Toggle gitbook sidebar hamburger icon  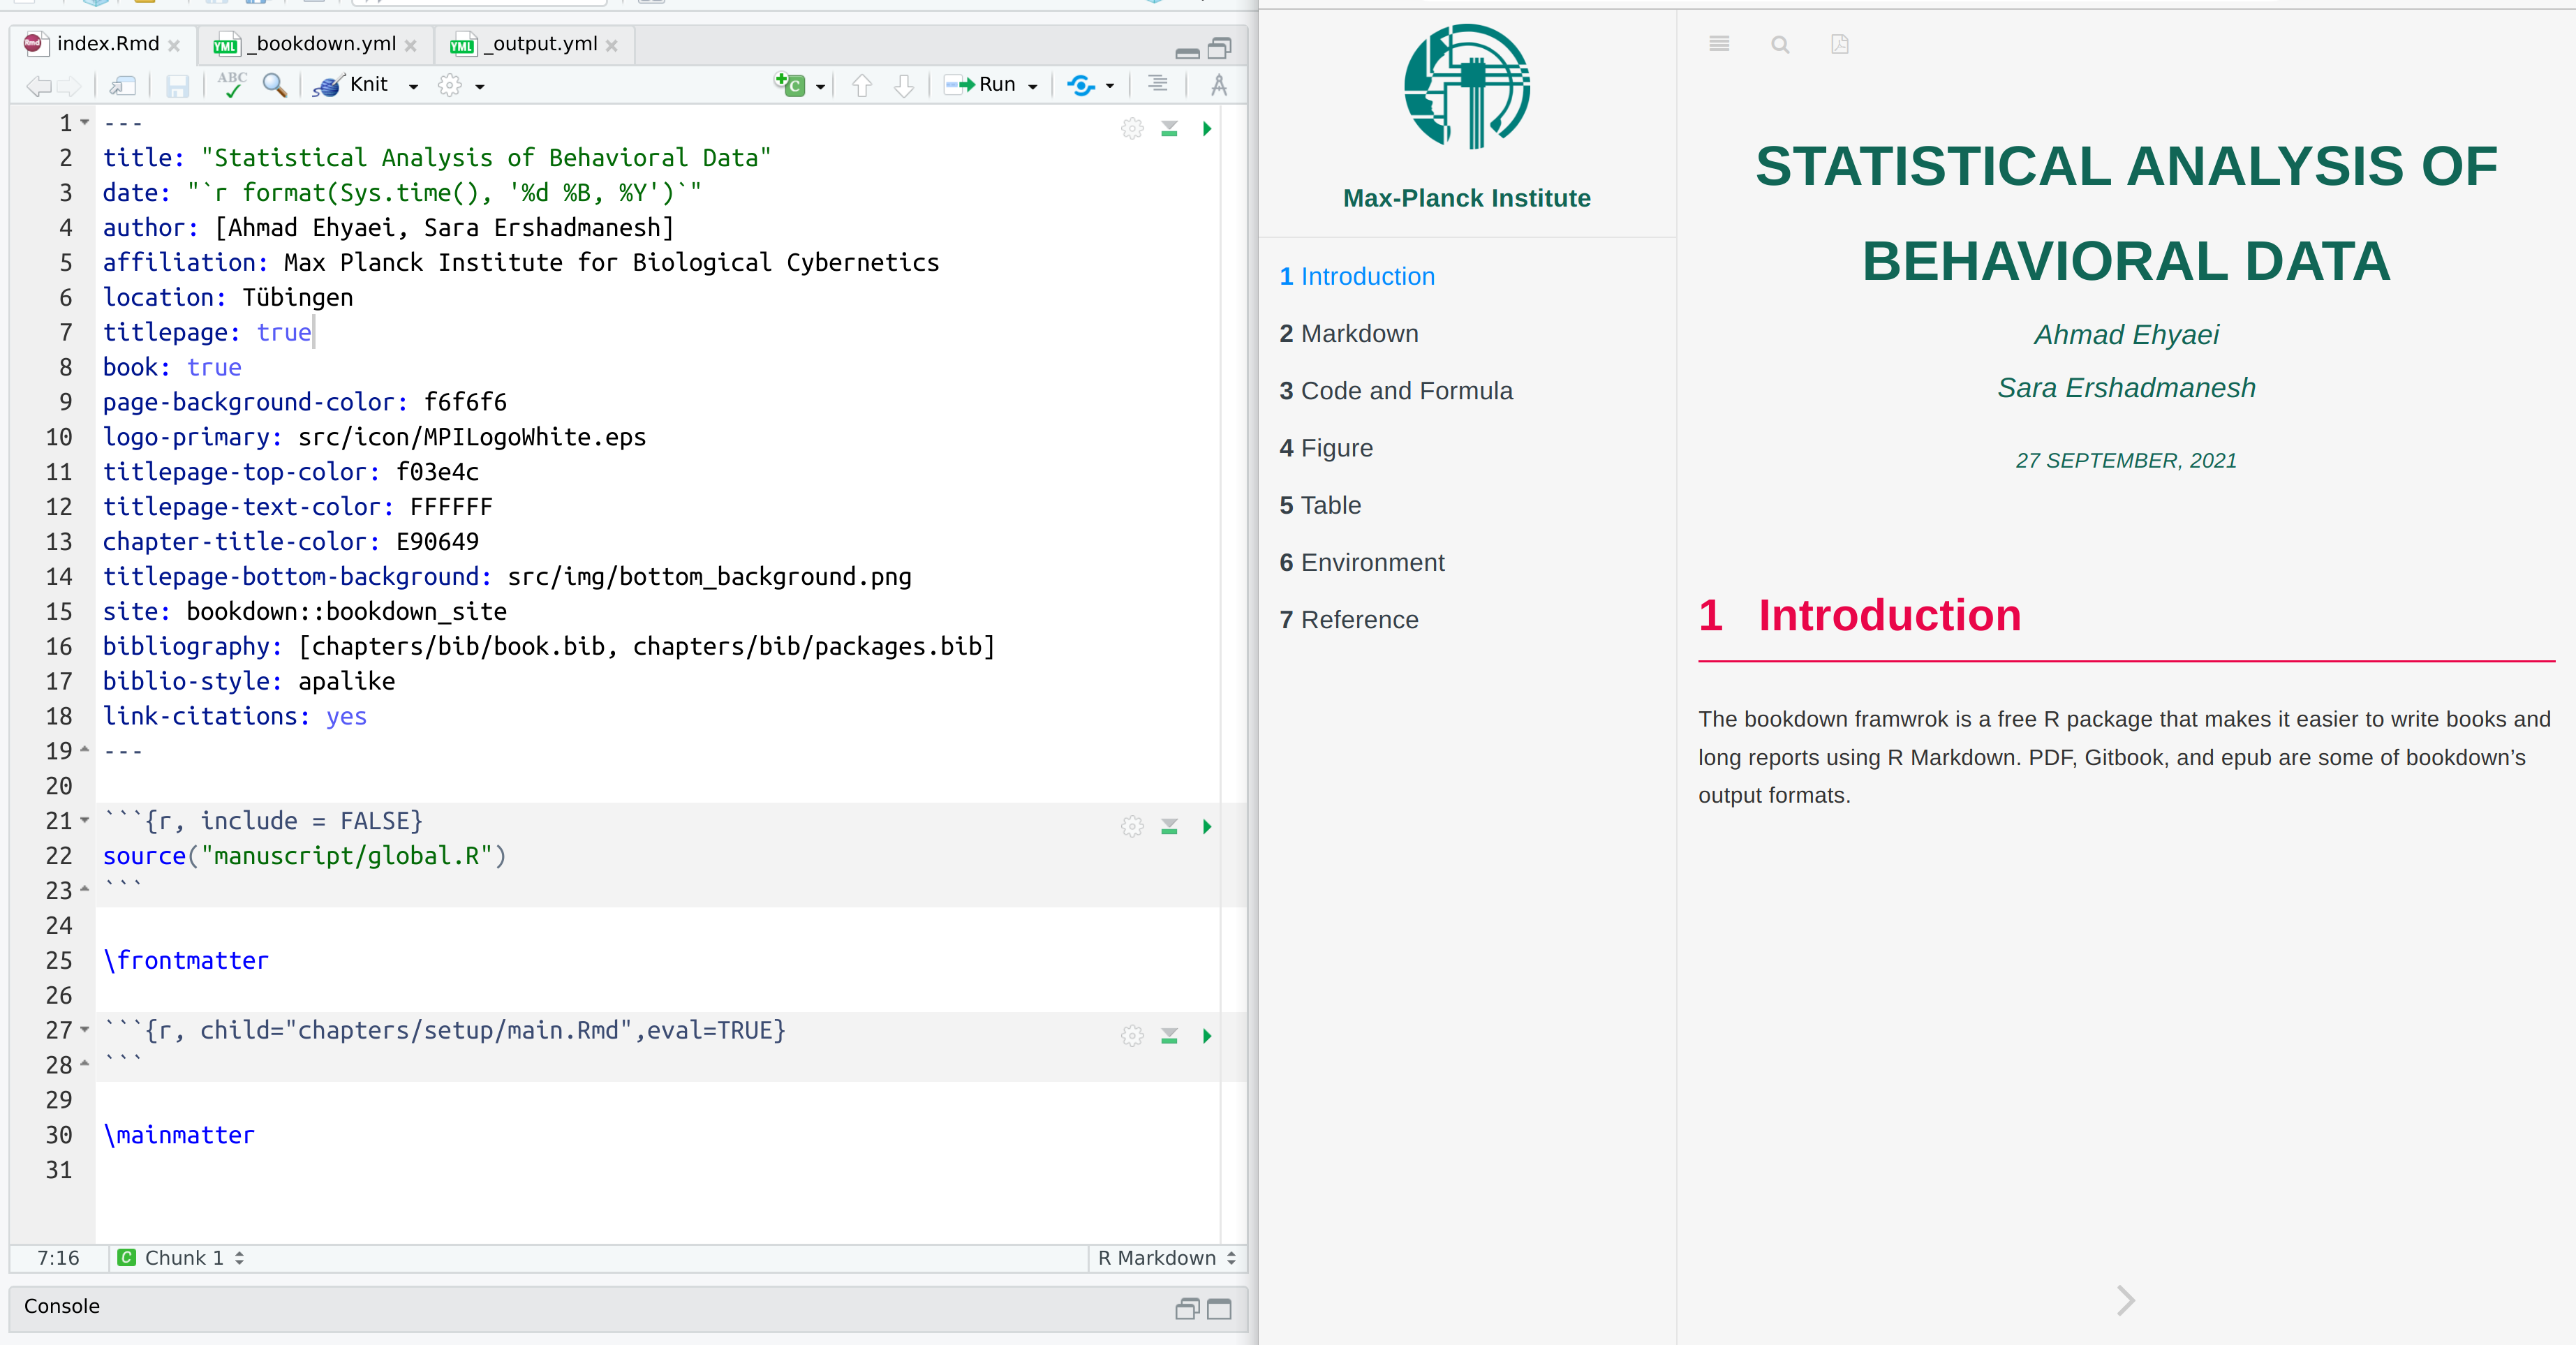tap(1719, 44)
